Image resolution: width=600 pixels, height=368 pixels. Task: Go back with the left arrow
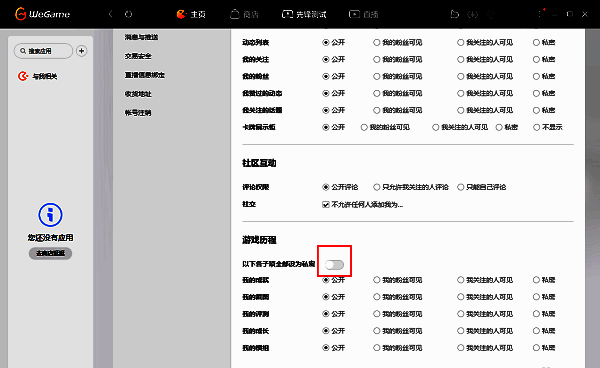point(111,14)
